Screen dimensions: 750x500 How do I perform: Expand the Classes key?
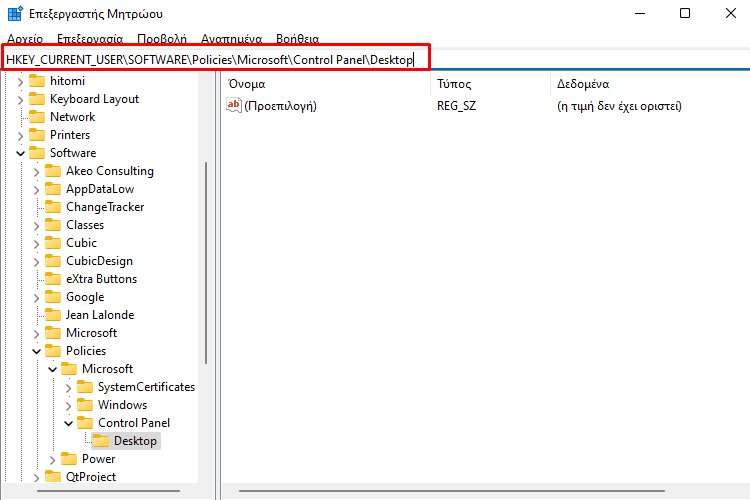(36, 226)
